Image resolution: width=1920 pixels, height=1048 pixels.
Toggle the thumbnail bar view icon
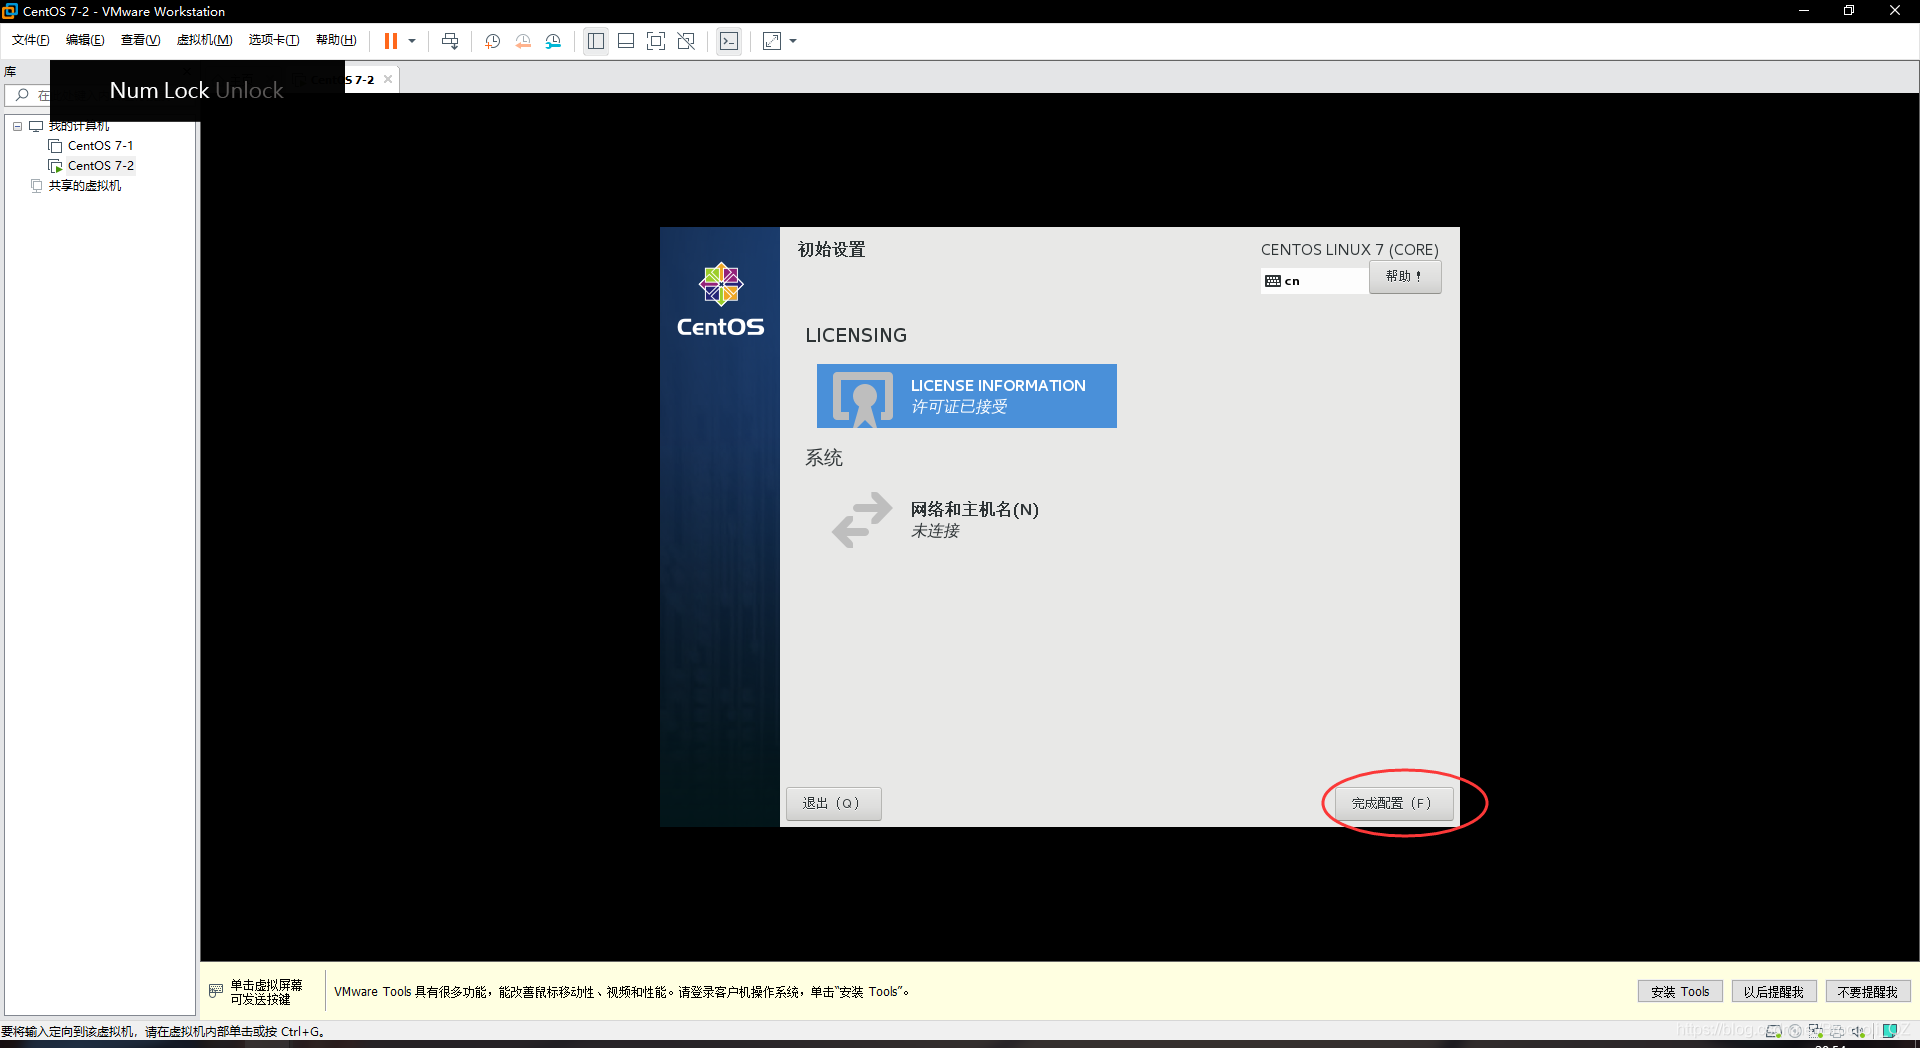[626, 41]
